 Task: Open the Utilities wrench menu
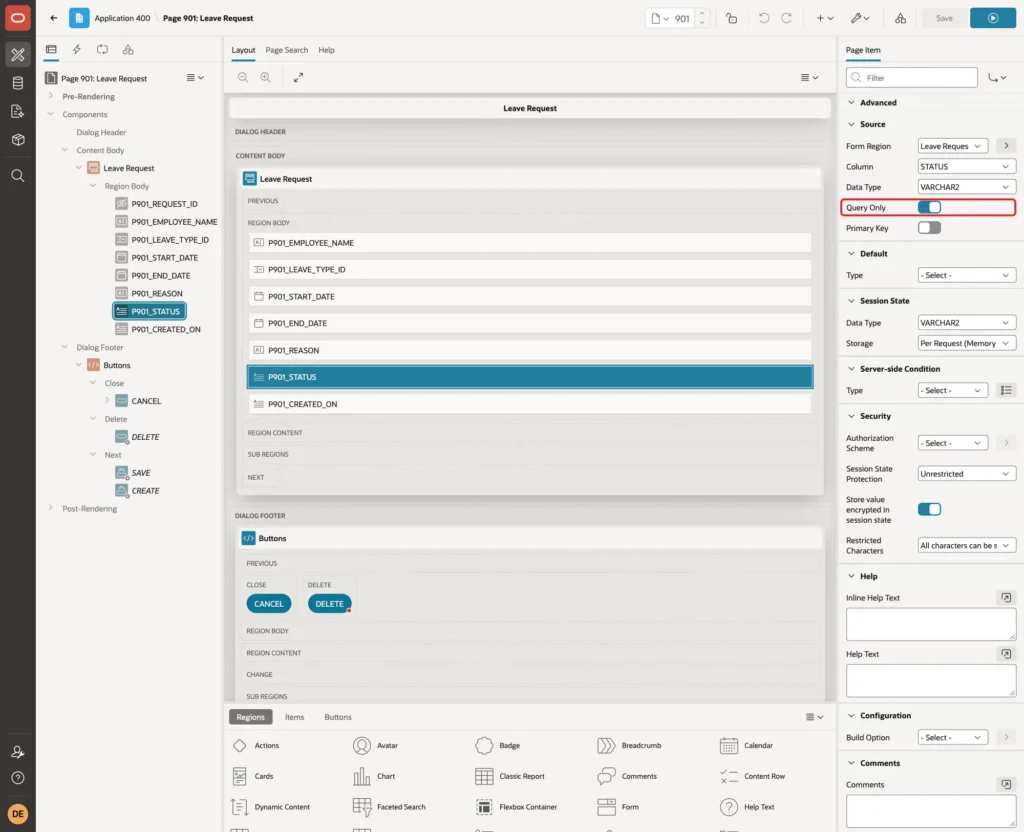860,18
